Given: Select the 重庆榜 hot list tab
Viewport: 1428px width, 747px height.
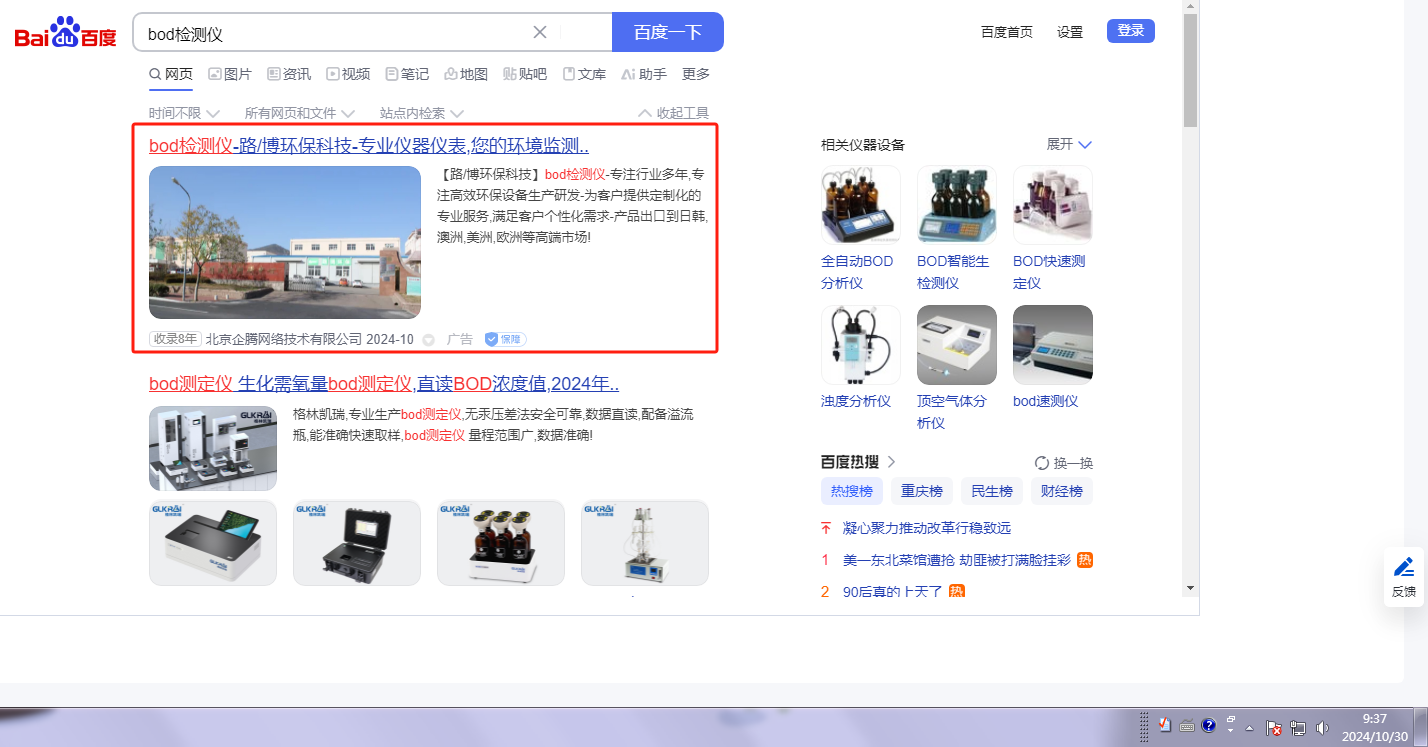Looking at the screenshot, I should point(922,491).
